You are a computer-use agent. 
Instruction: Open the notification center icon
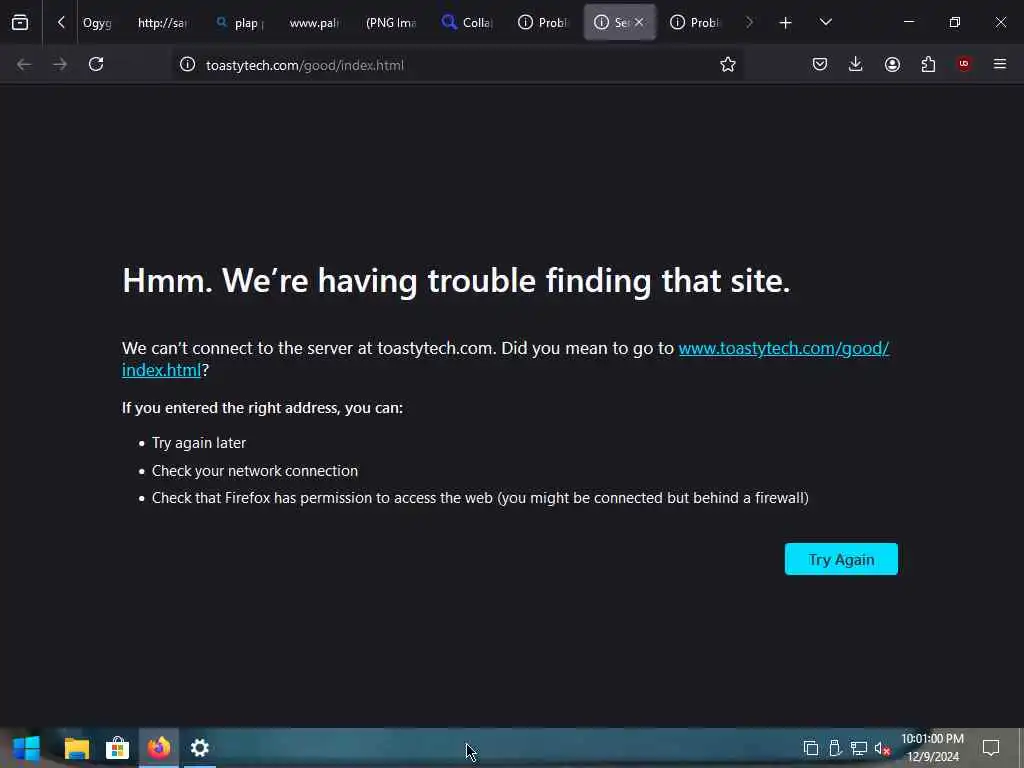tap(991, 748)
